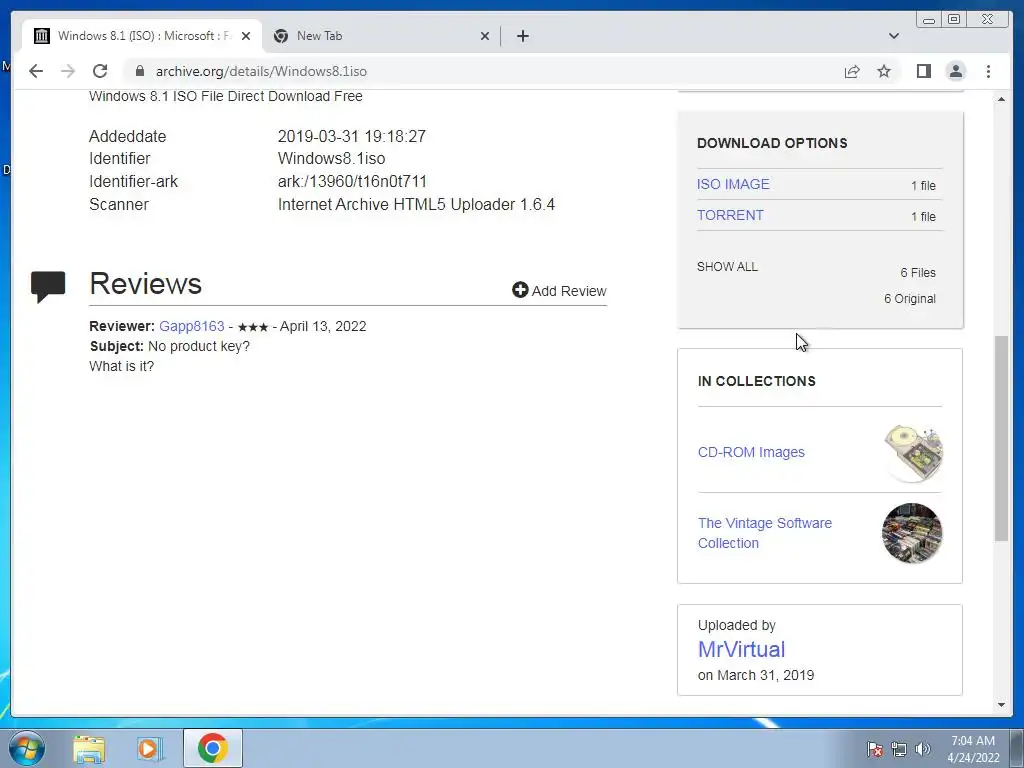Screen dimensions: 1024x768
Task: Open the network tray icon
Action: click(899, 749)
